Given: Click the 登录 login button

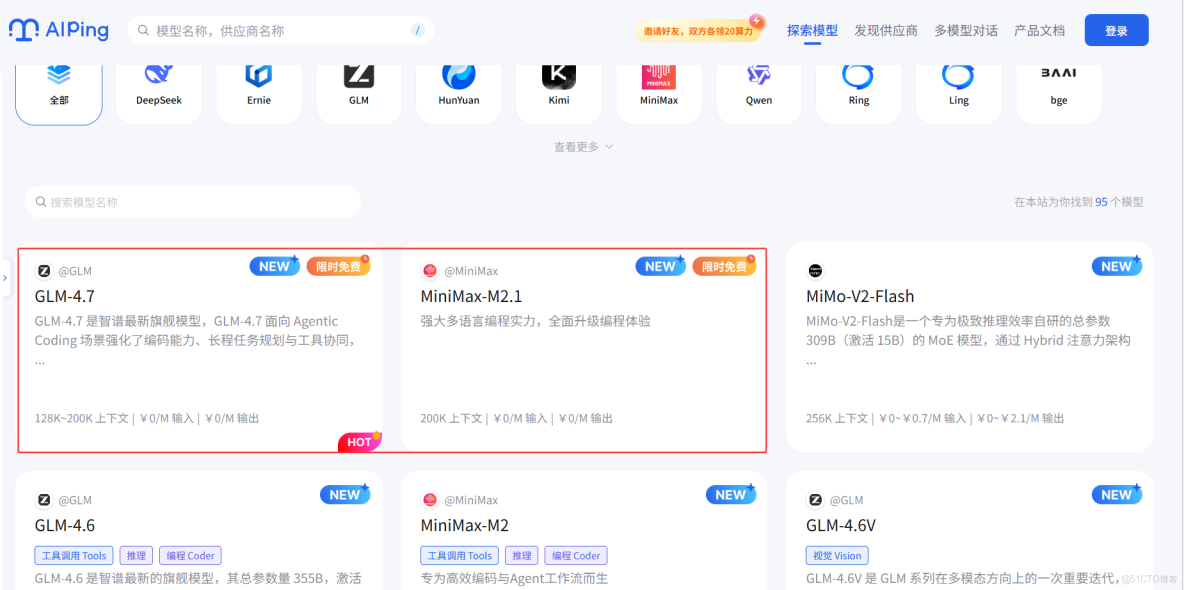Looking at the screenshot, I should click(x=1116, y=30).
